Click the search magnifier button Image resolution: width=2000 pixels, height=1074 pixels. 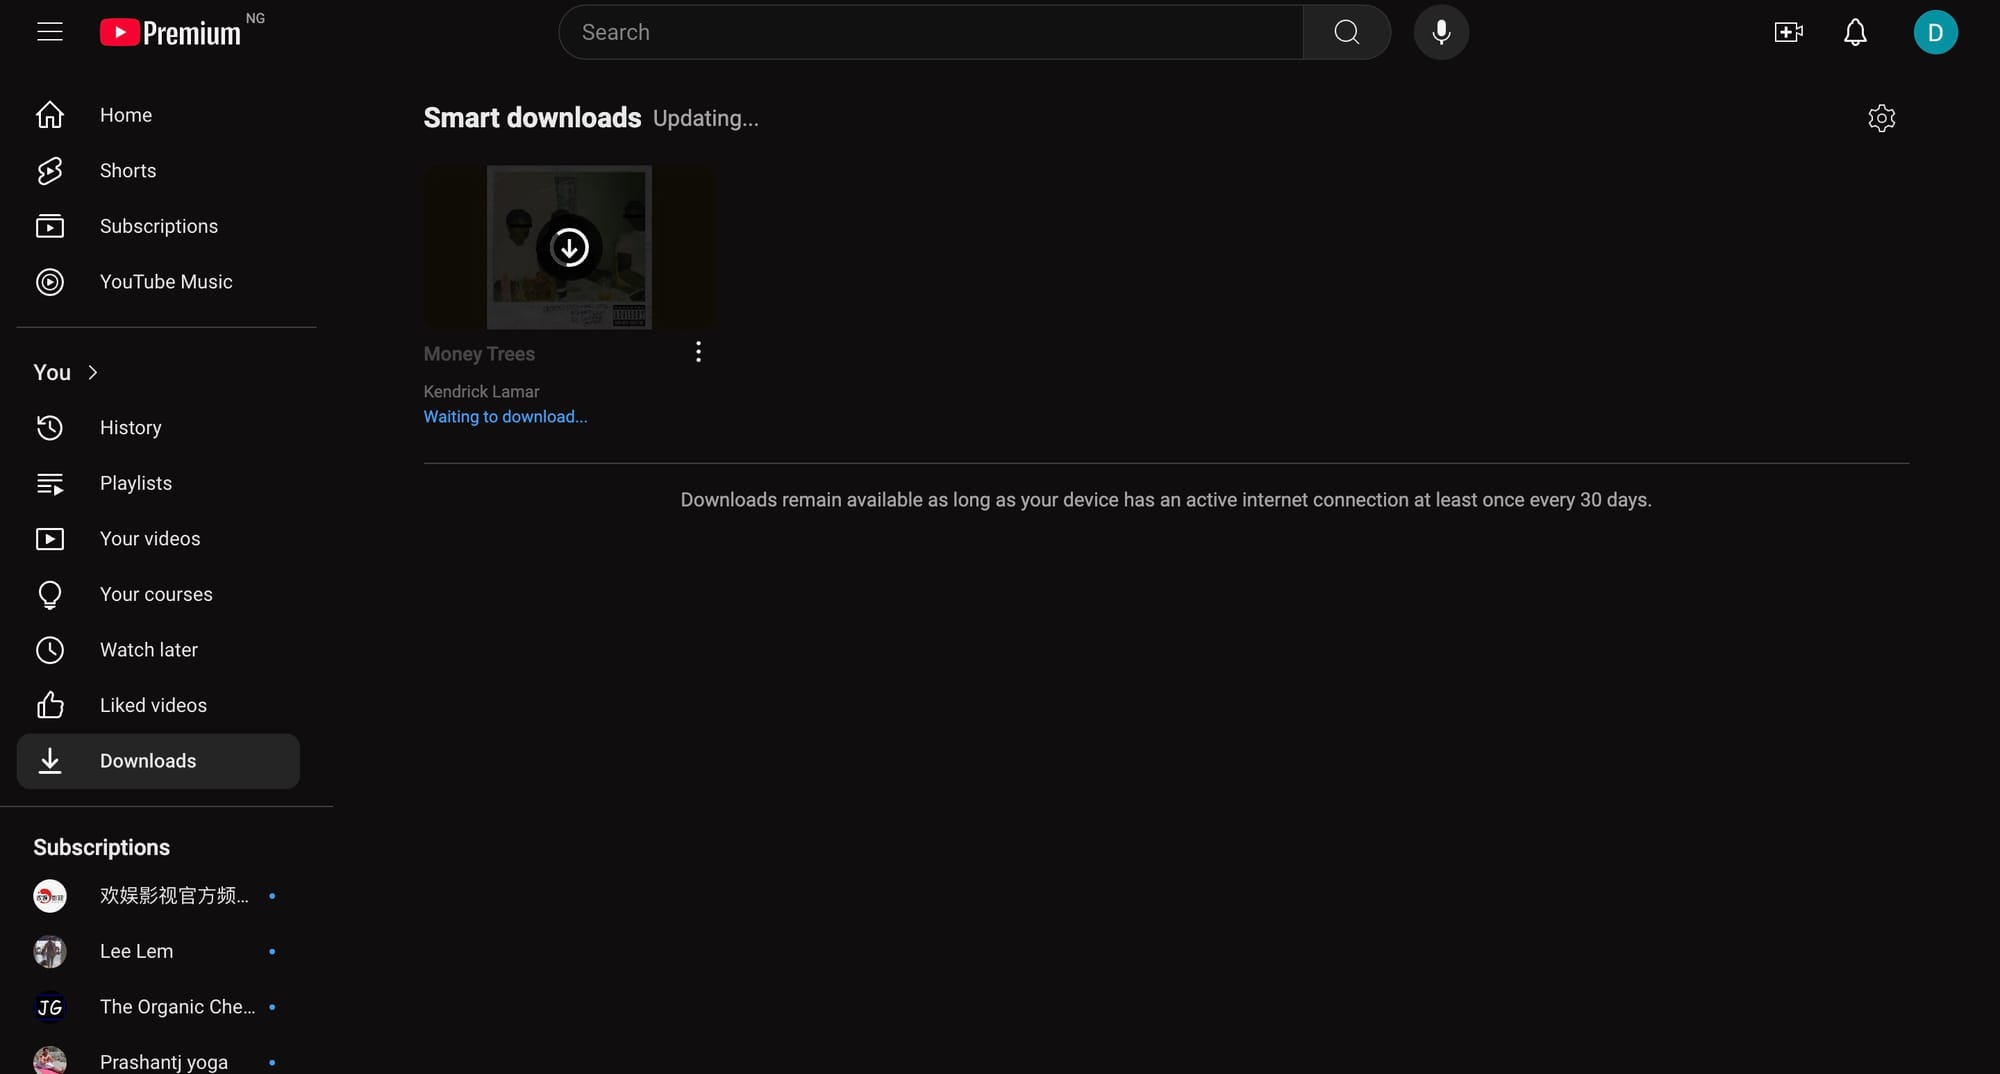coord(1346,32)
